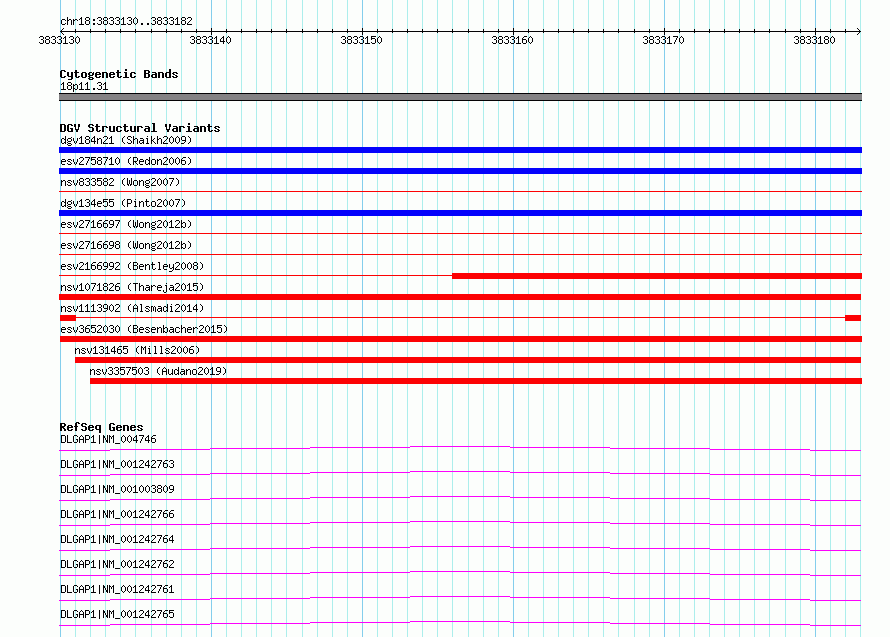
Task: Click the blue dgv134e55 variant bar
Action: tap(460, 213)
